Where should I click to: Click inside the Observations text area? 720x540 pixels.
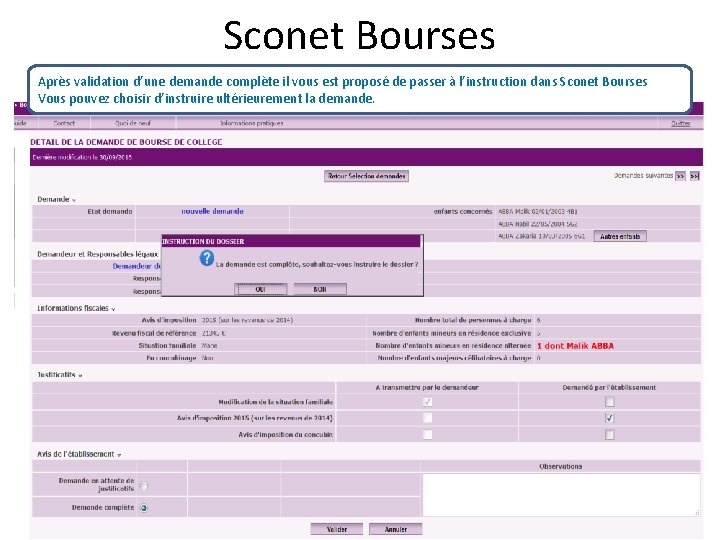[561, 495]
